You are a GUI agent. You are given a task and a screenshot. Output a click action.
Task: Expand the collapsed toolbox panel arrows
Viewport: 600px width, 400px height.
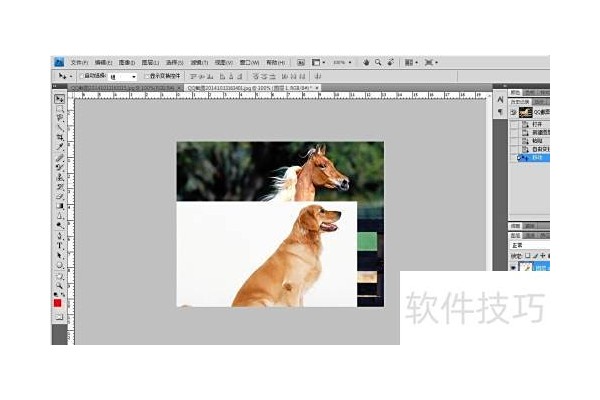(54, 87)
